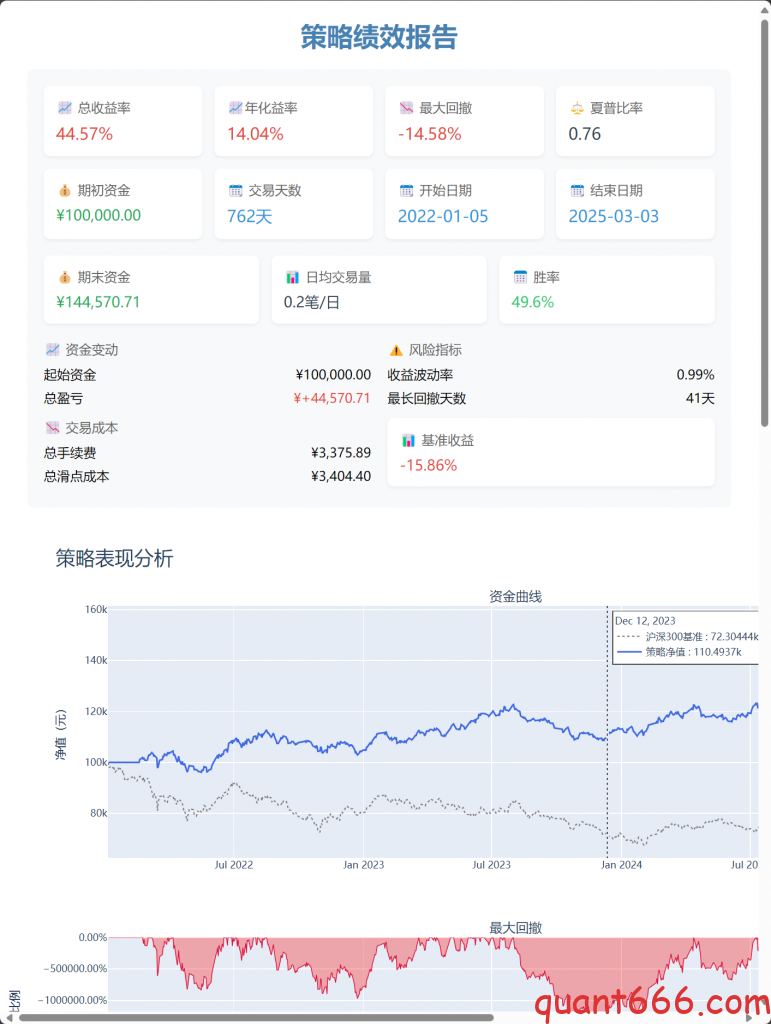Click the start date 2022-01-05

point(443,216)
